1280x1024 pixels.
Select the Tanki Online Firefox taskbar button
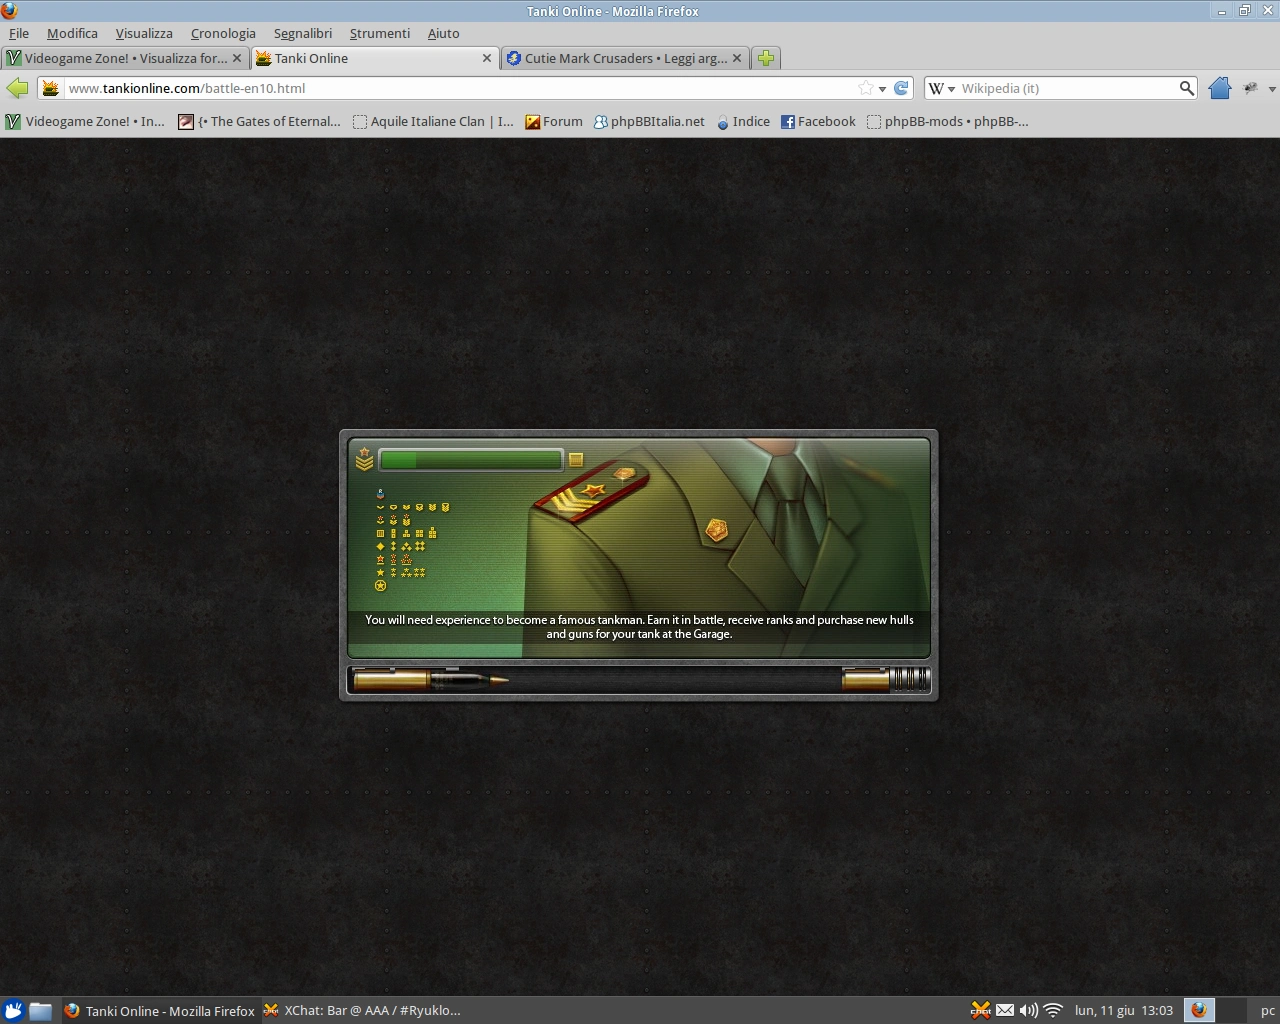pos(160,1010)
